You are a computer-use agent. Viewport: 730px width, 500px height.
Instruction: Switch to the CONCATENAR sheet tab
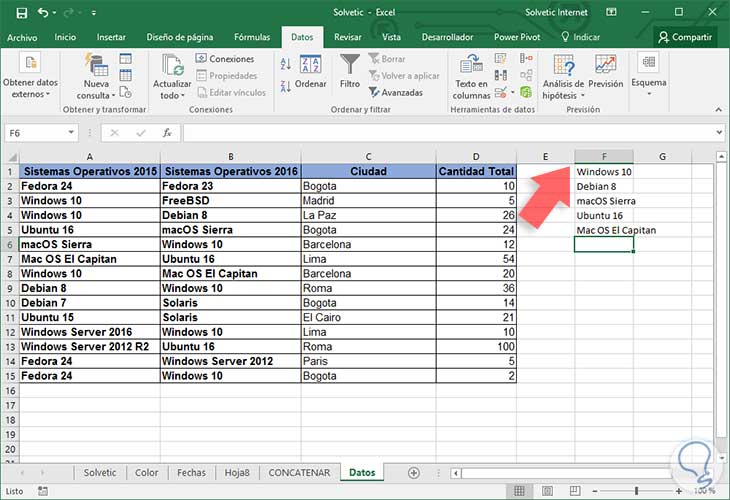pyautogui.click(x=299, y=473)
